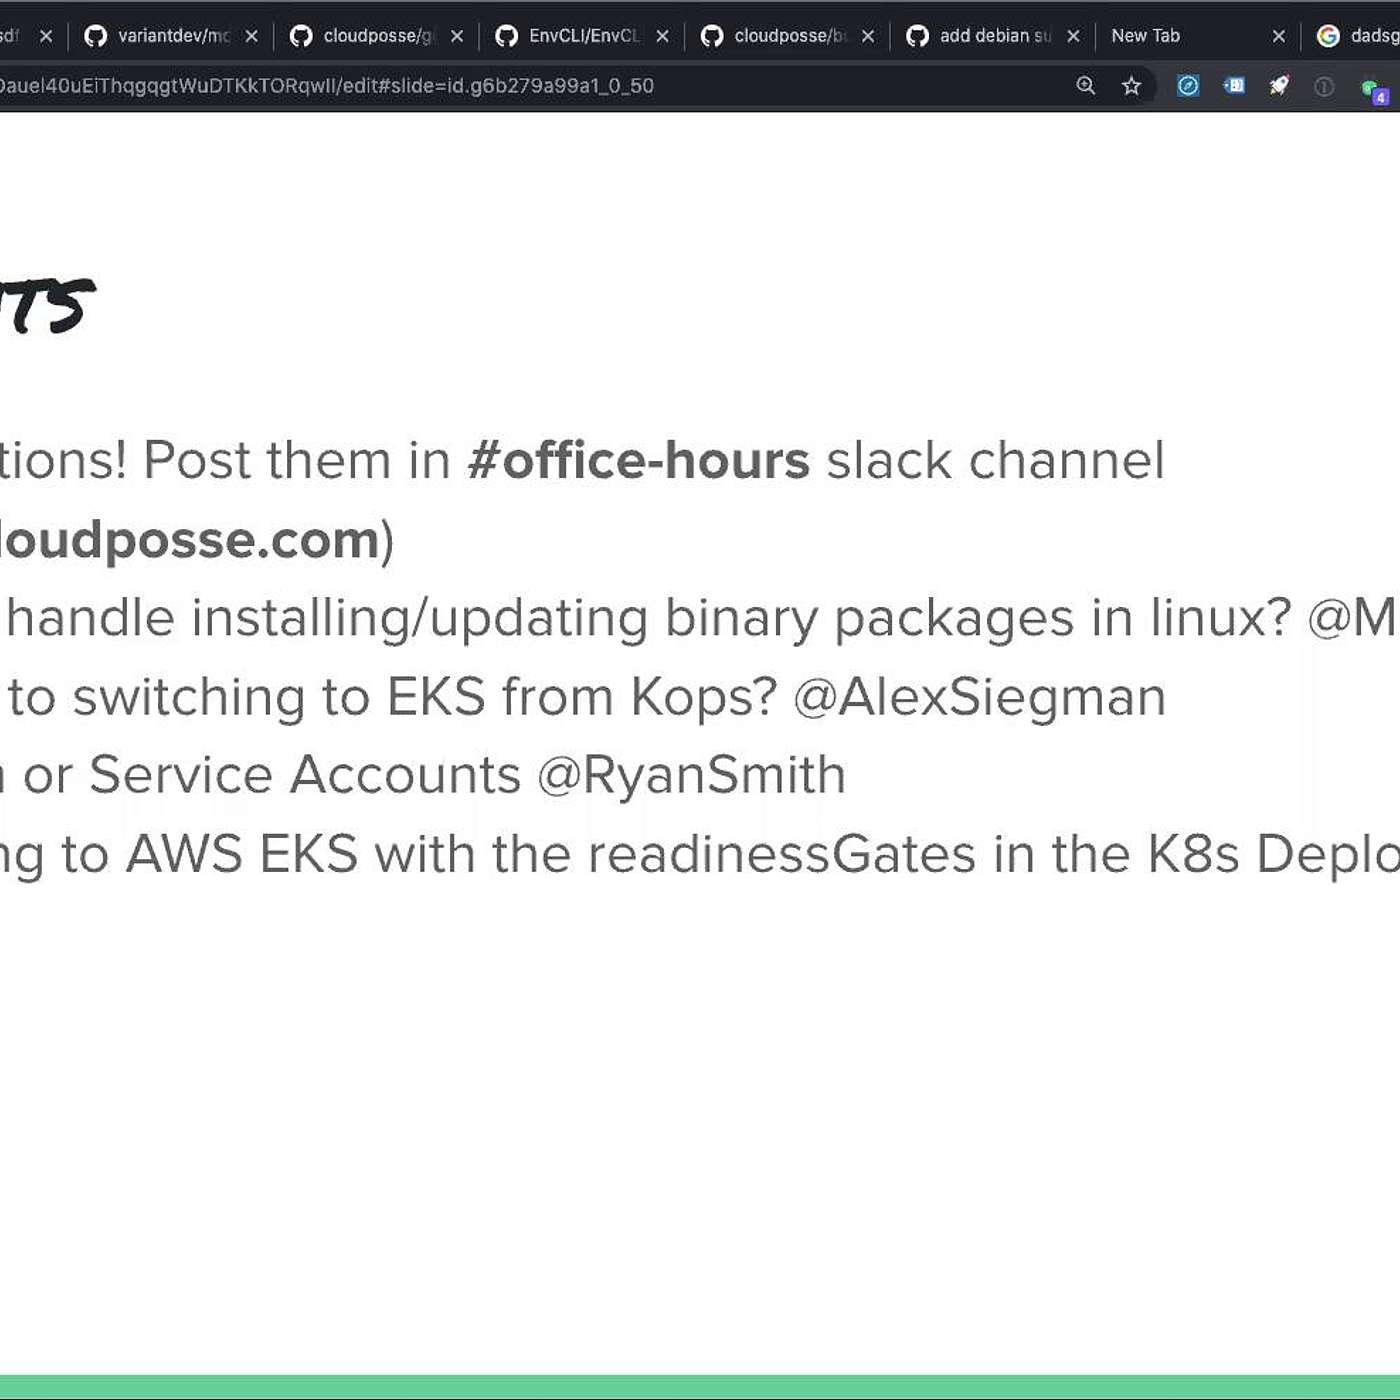Open the extension with purple 4 badge
1400x1400 pixels.
1375,91
